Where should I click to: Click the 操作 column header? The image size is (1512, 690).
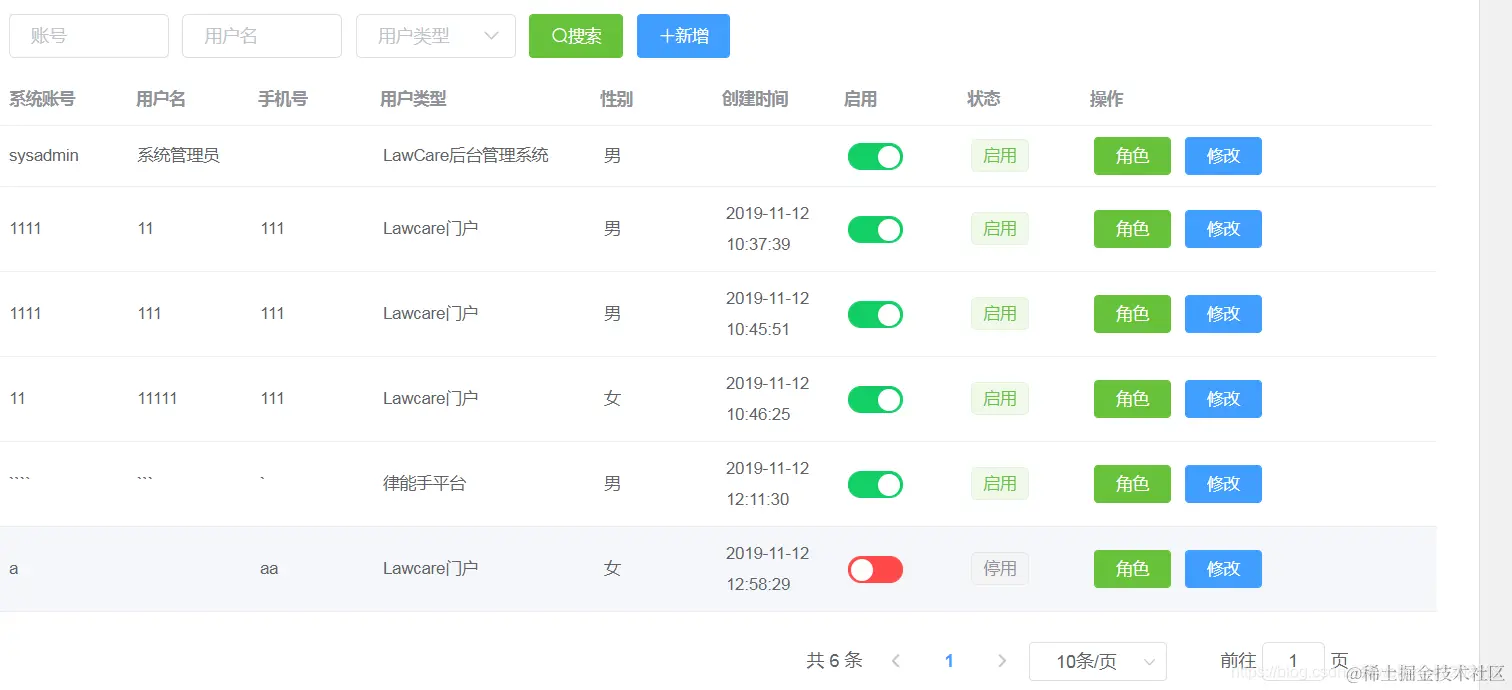1106,99
